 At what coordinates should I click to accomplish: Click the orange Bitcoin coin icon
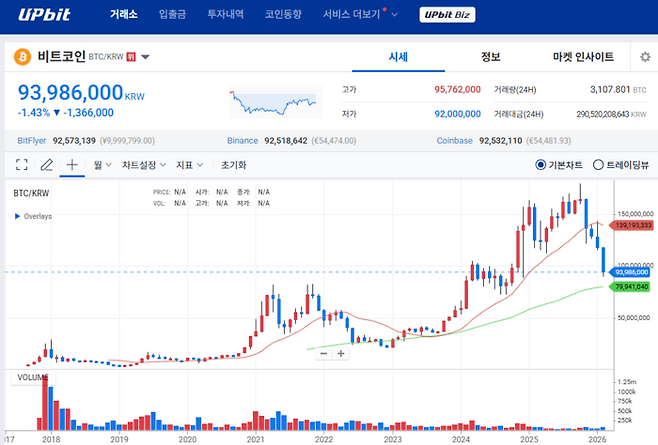point(22,58)
